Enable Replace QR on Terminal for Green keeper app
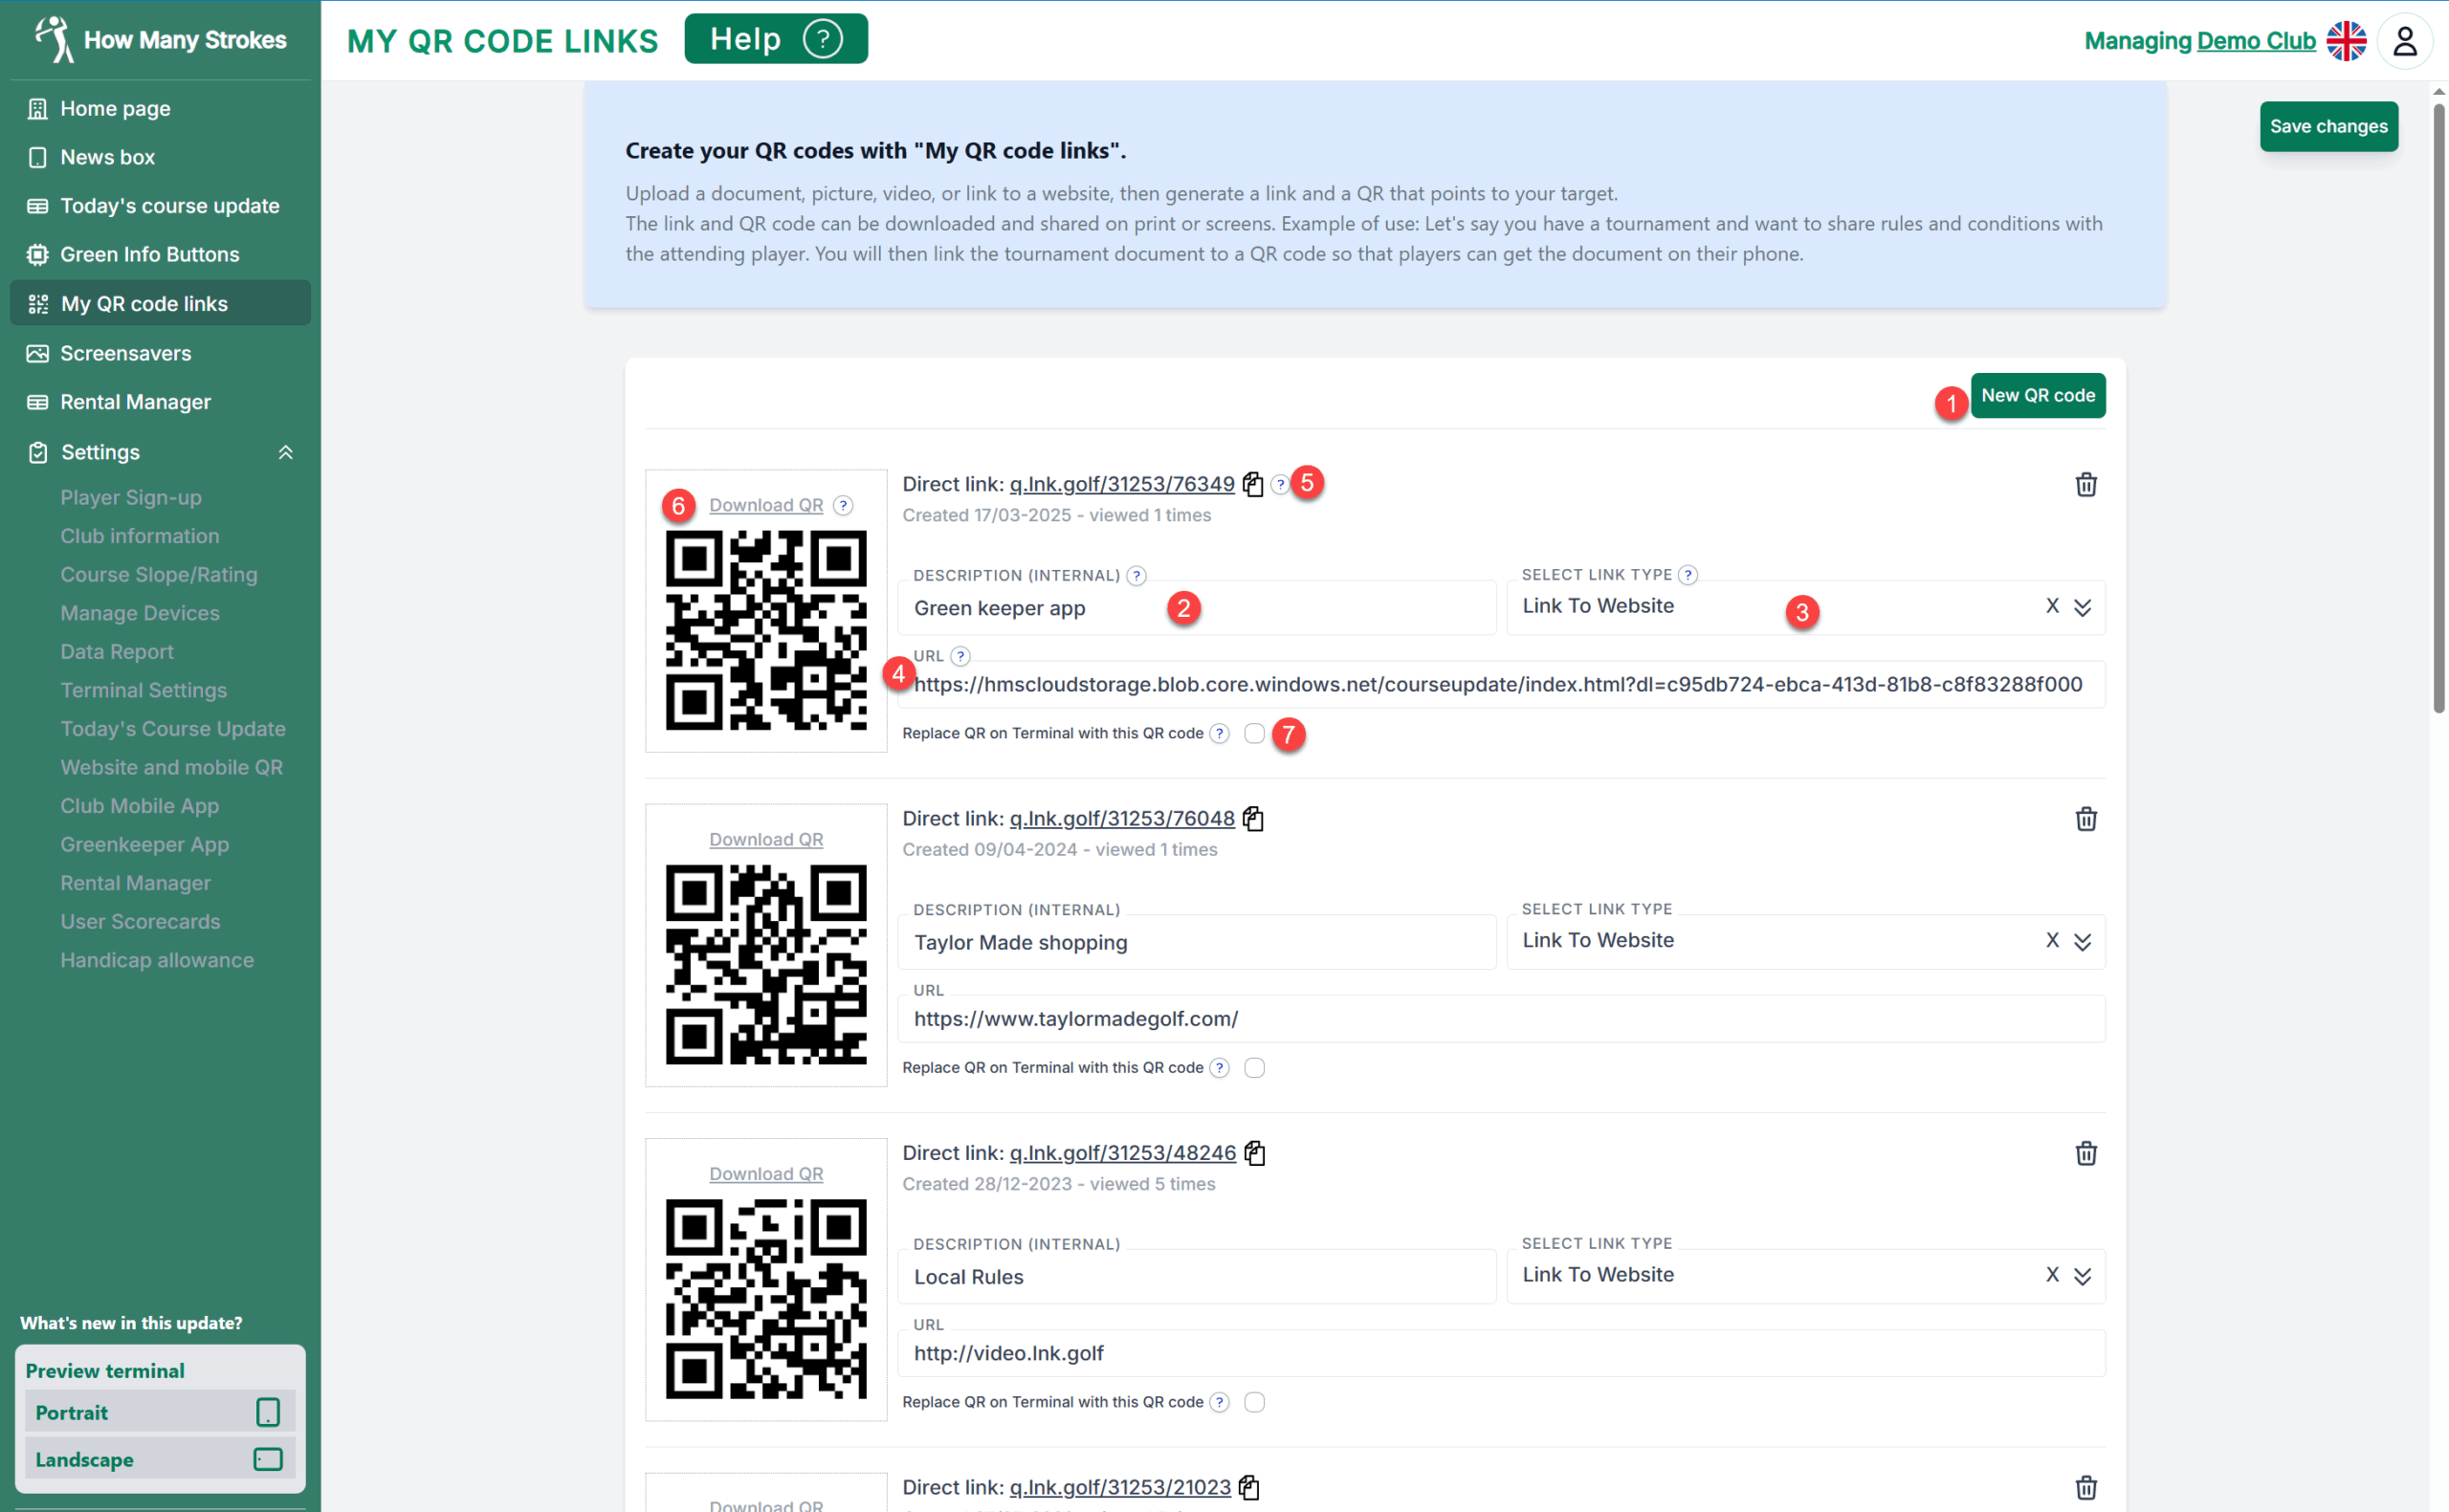This screenshot has width=2449, height=1512. tap(1254, 733)
